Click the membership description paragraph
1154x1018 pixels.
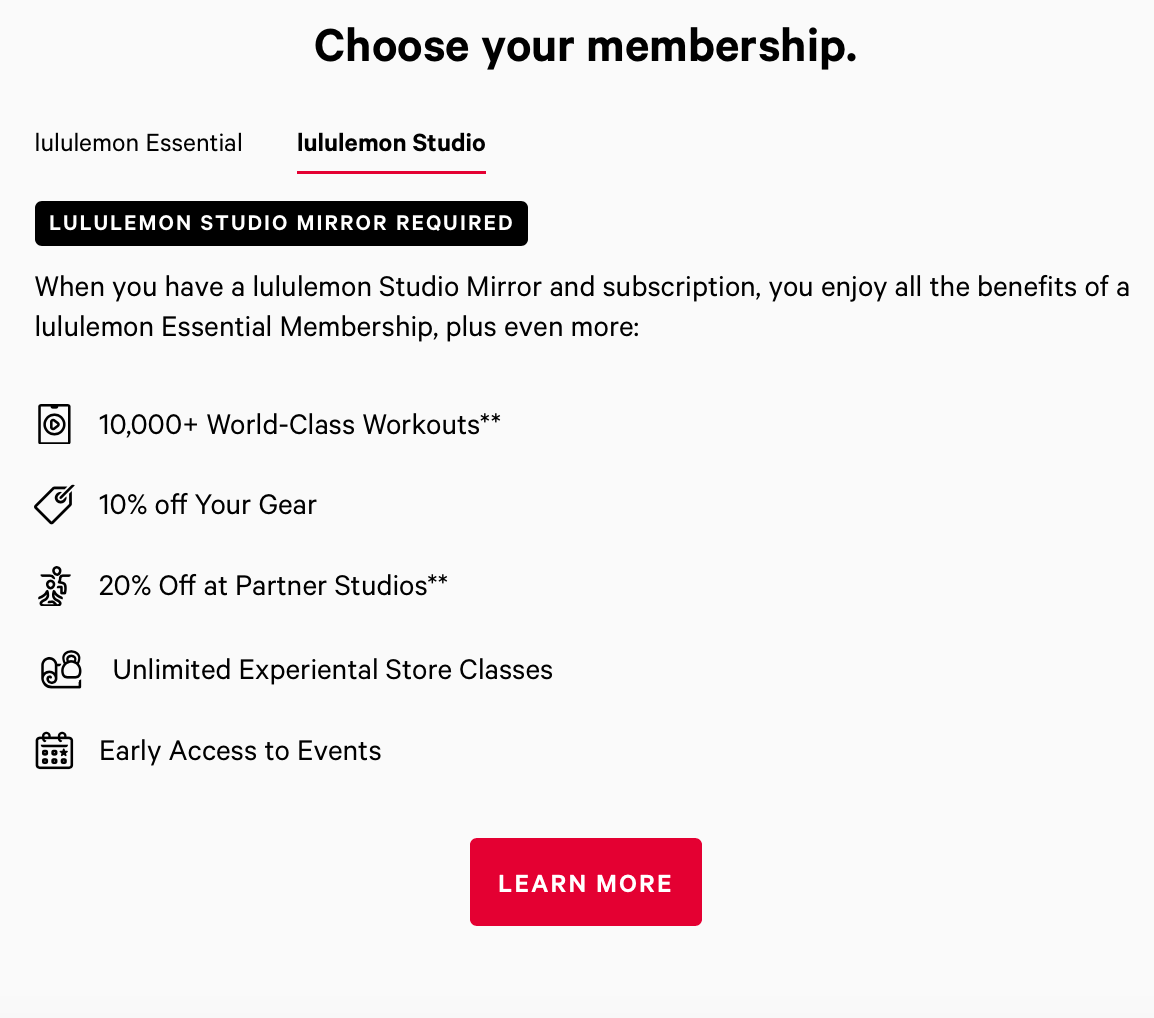pos(582,306)
